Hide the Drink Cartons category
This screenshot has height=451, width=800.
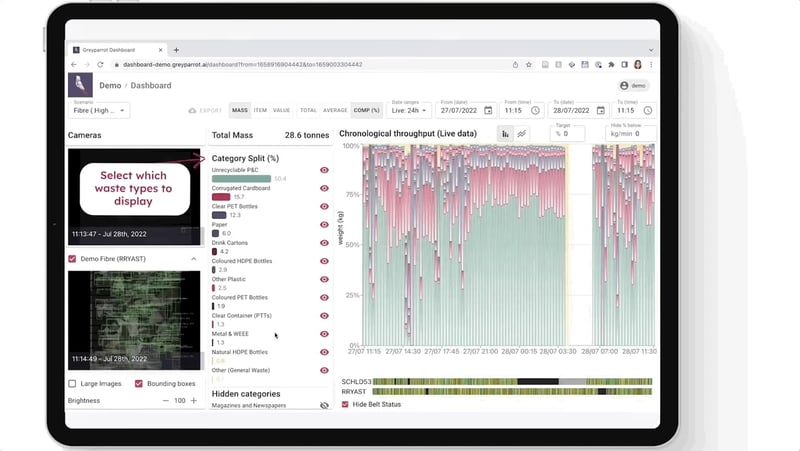324,243
